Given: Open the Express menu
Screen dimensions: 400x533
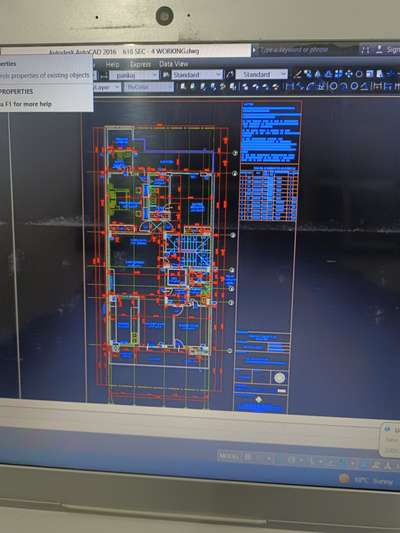Looking at the screenshot, I should [140, 64].
